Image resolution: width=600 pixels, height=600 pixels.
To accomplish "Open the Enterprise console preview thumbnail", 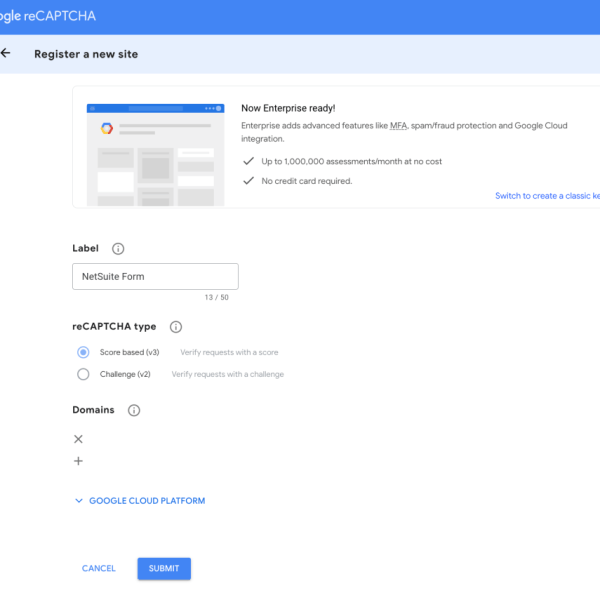I will coord(155,155).
